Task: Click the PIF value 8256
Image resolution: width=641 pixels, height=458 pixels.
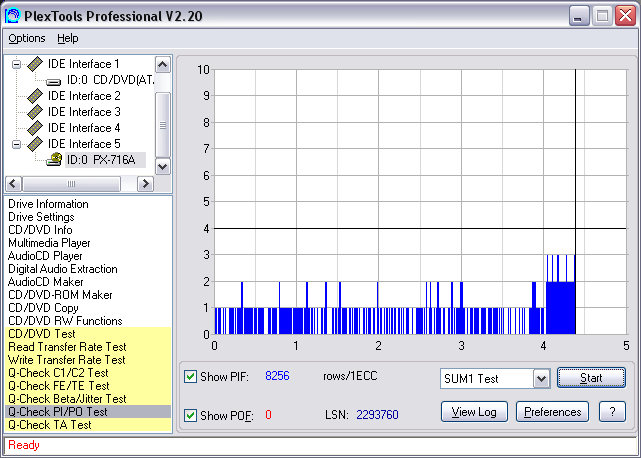Action: tap(277, 376)
